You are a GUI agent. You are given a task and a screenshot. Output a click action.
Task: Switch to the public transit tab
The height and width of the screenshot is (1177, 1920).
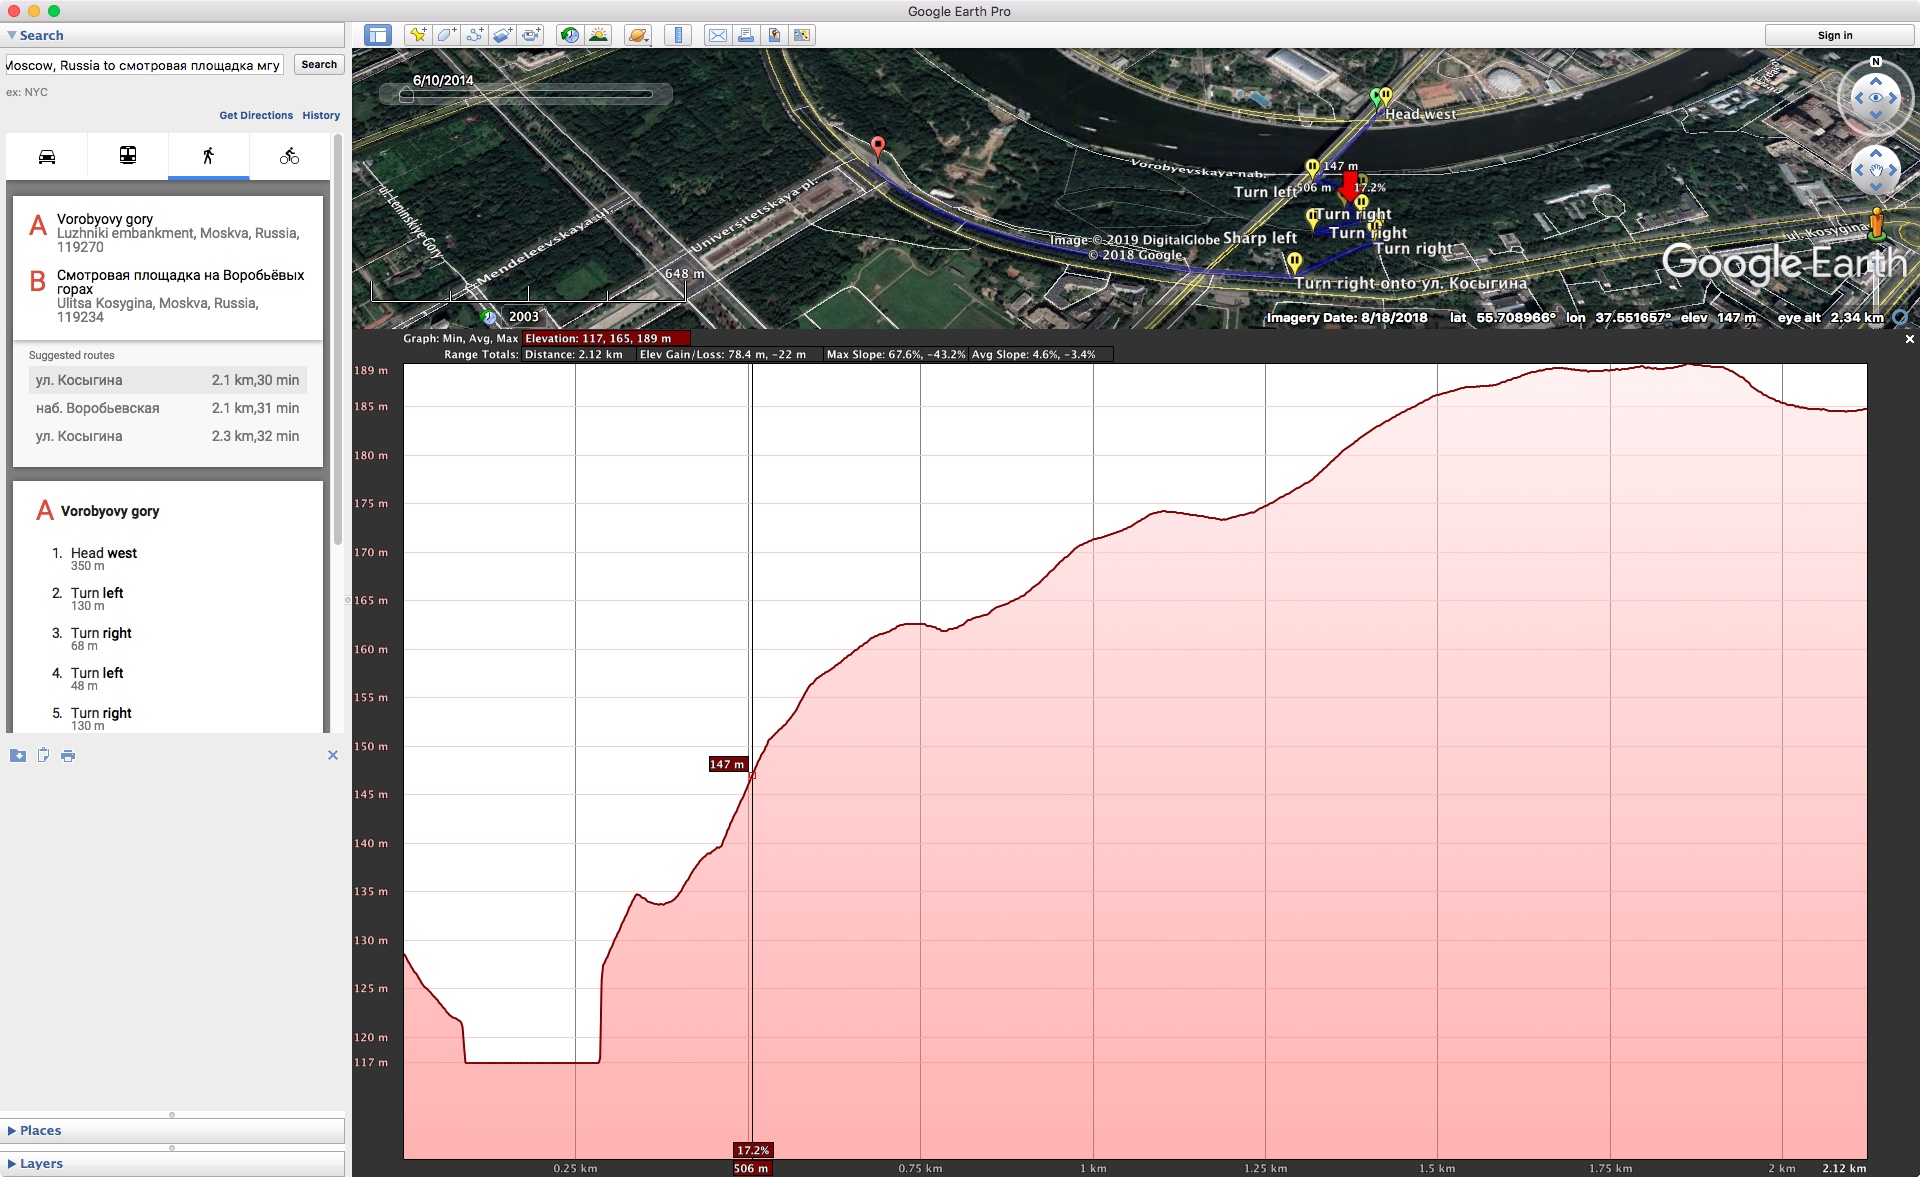pos(128,156)
